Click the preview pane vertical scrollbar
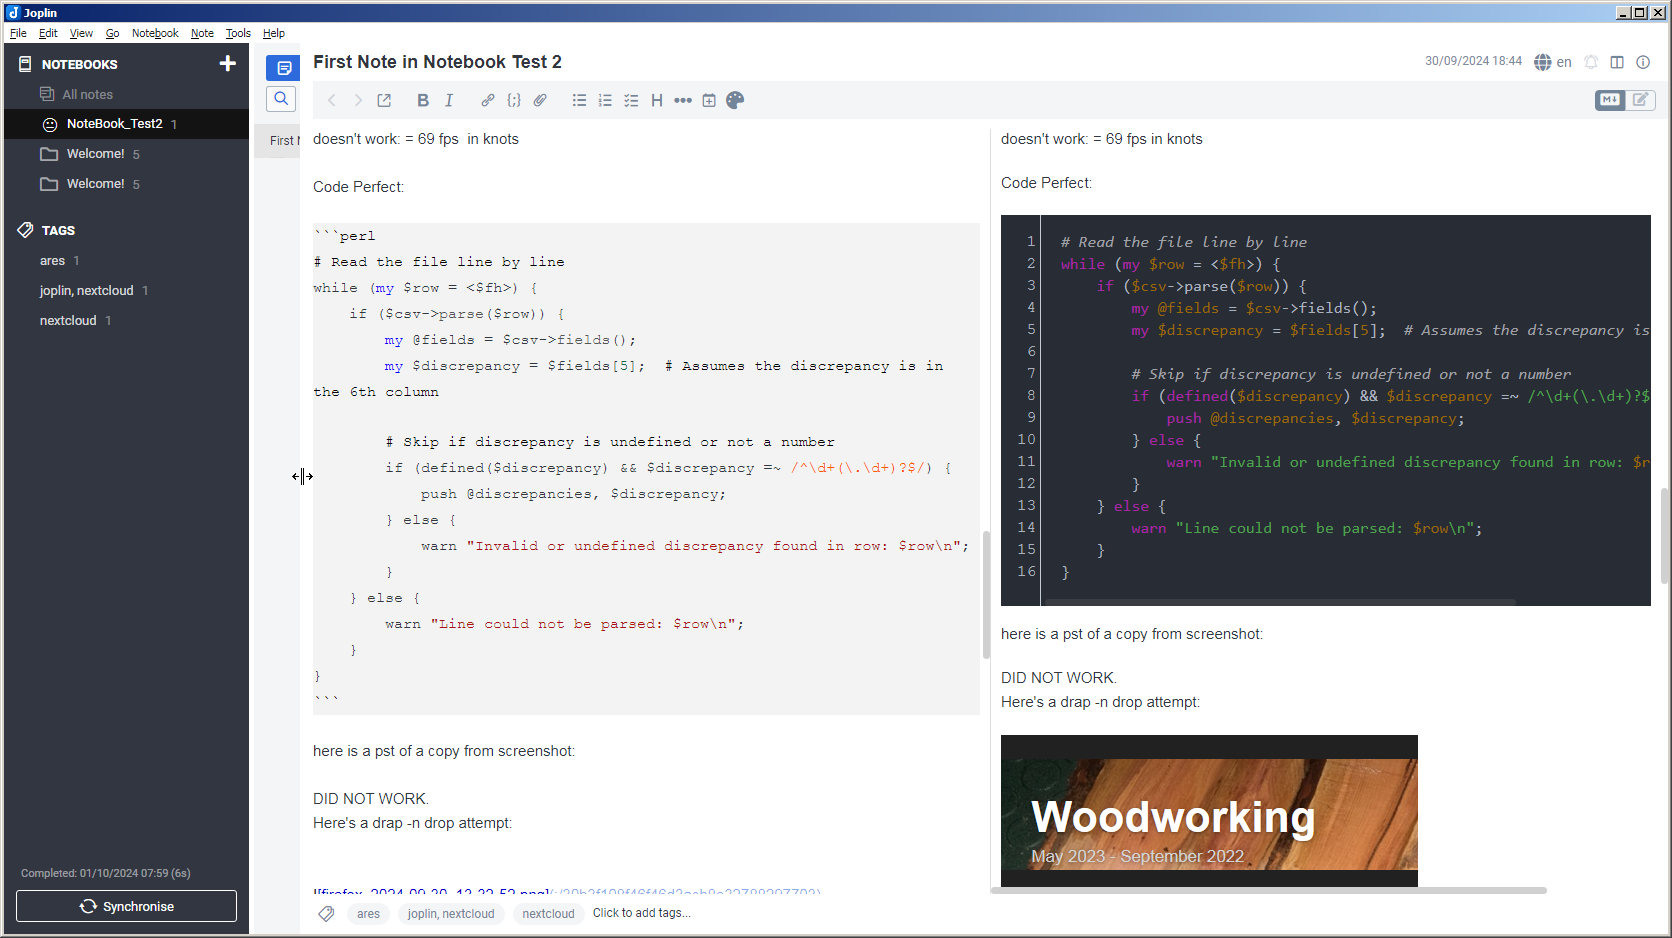This screenshot has width=1672, height=938. [x=1664, y=535]
